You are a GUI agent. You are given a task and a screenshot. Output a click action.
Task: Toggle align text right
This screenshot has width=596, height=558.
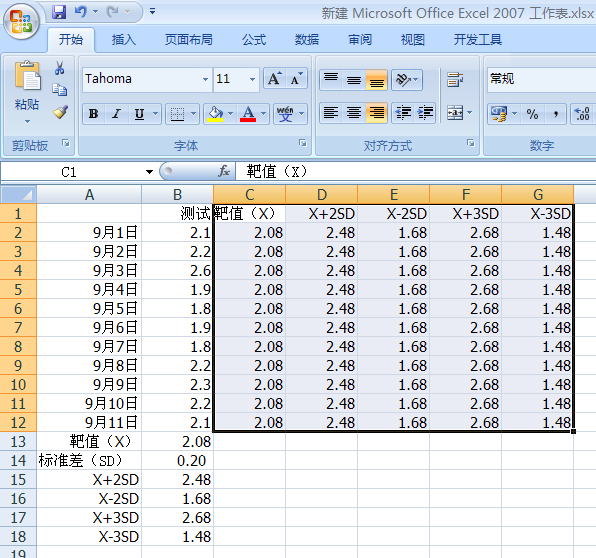click(376, 113)
